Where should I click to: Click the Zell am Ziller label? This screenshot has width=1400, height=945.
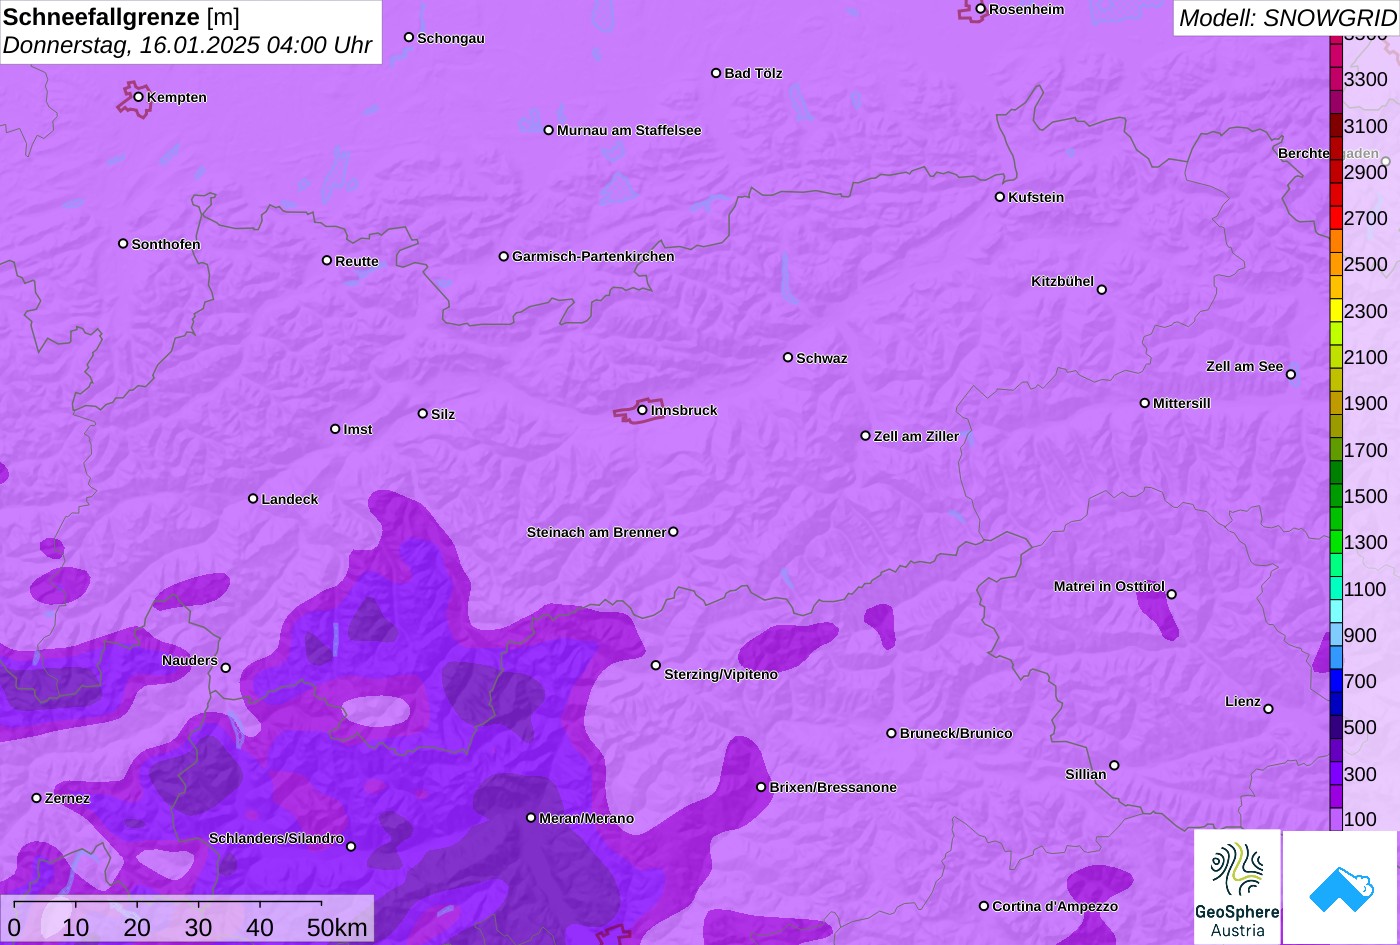[x=916, y=436]
